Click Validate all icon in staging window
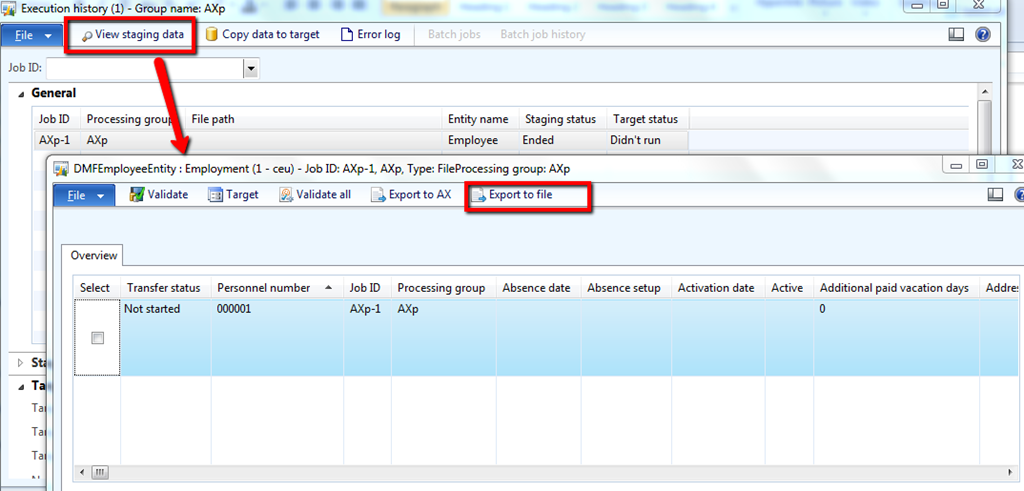This screenshot has height=491, width=1024. click(286, 195)
